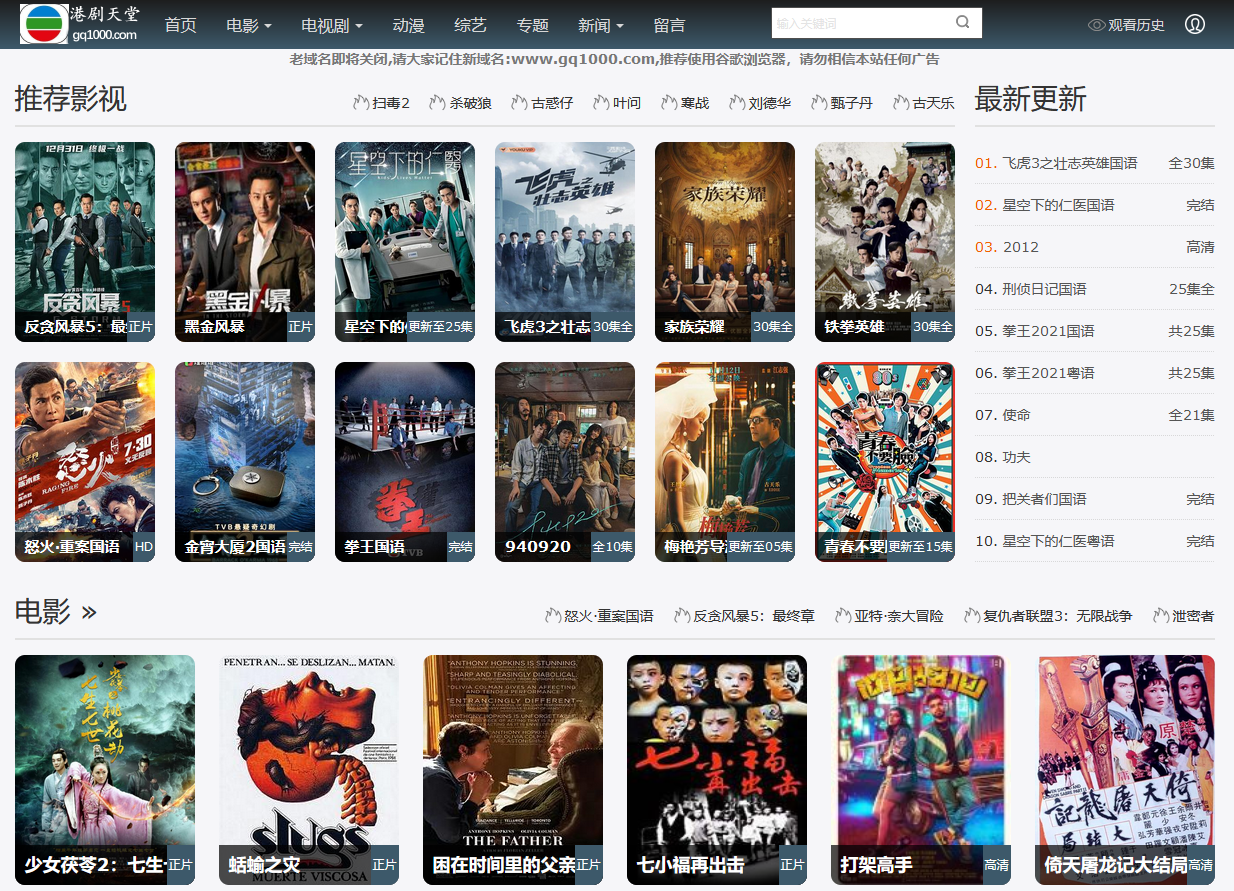Image resolution: width=1234 pixels, height=891 pixels.
Task: Click flame icon next to 古天乐
Action: point(901,102)
